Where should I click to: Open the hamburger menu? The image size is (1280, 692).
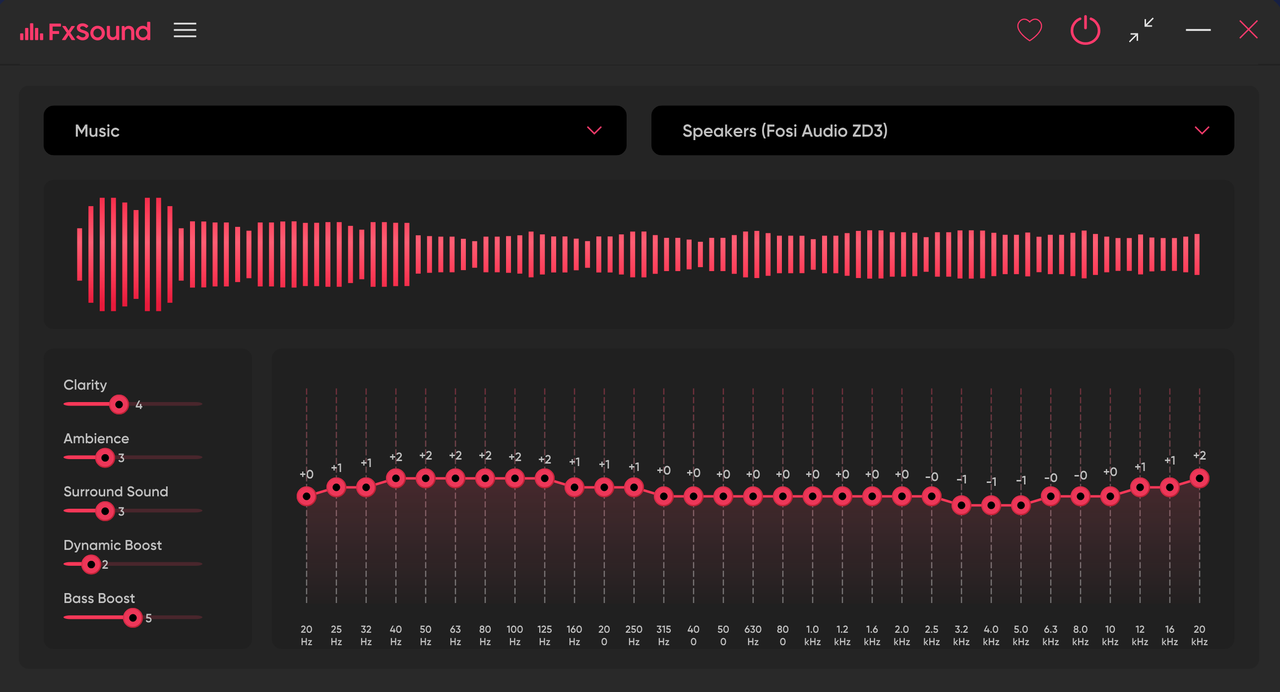(x=185, y=30)
